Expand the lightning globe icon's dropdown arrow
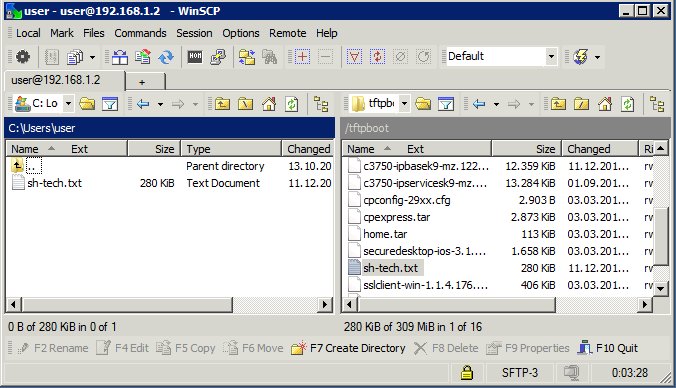Viewport: 676px width, 388px height. pyautogui.click(x=597, y=57)
